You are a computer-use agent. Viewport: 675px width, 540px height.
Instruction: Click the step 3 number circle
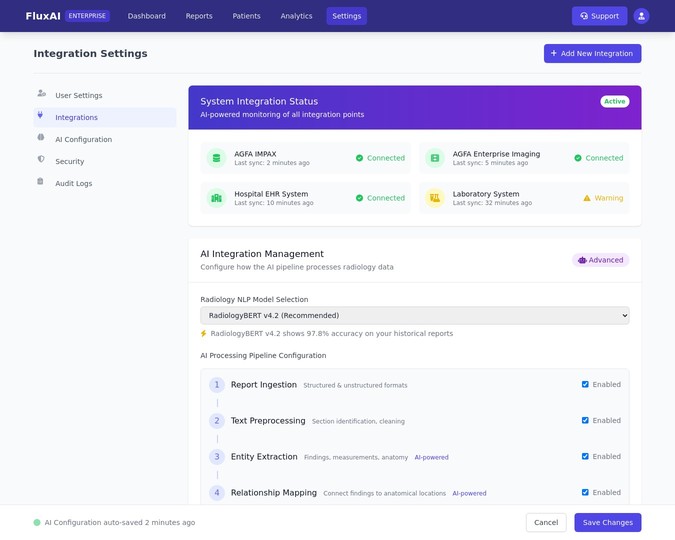(217, 456)
